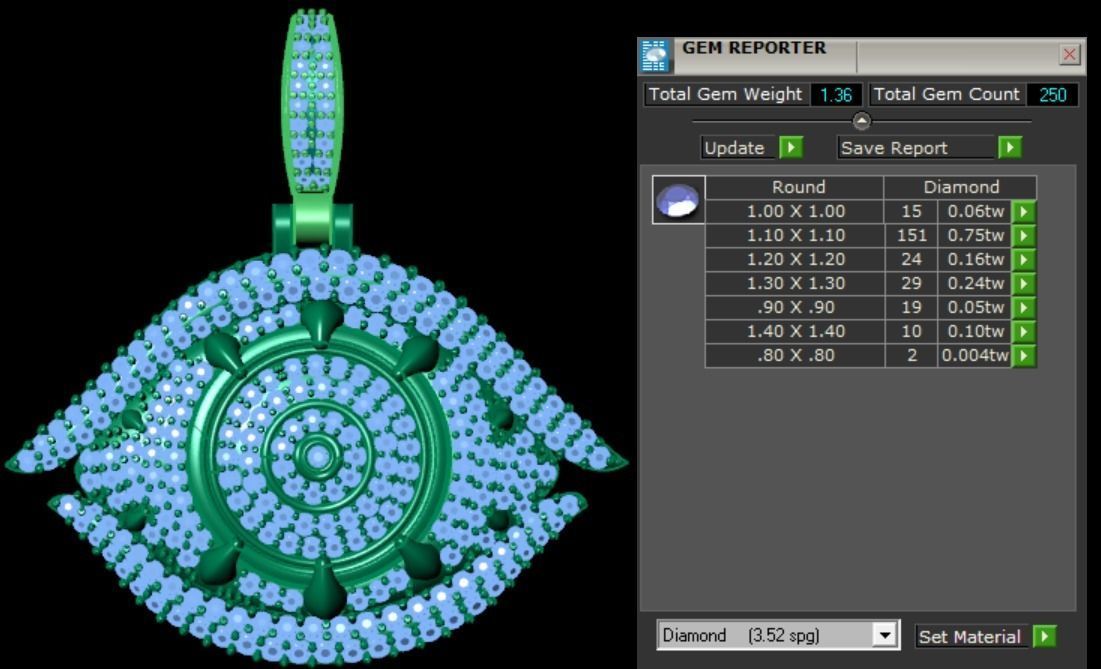This screenshot has width=1101, height=669.
Task: Click the Update button
Action: click(x=739, y=148)
